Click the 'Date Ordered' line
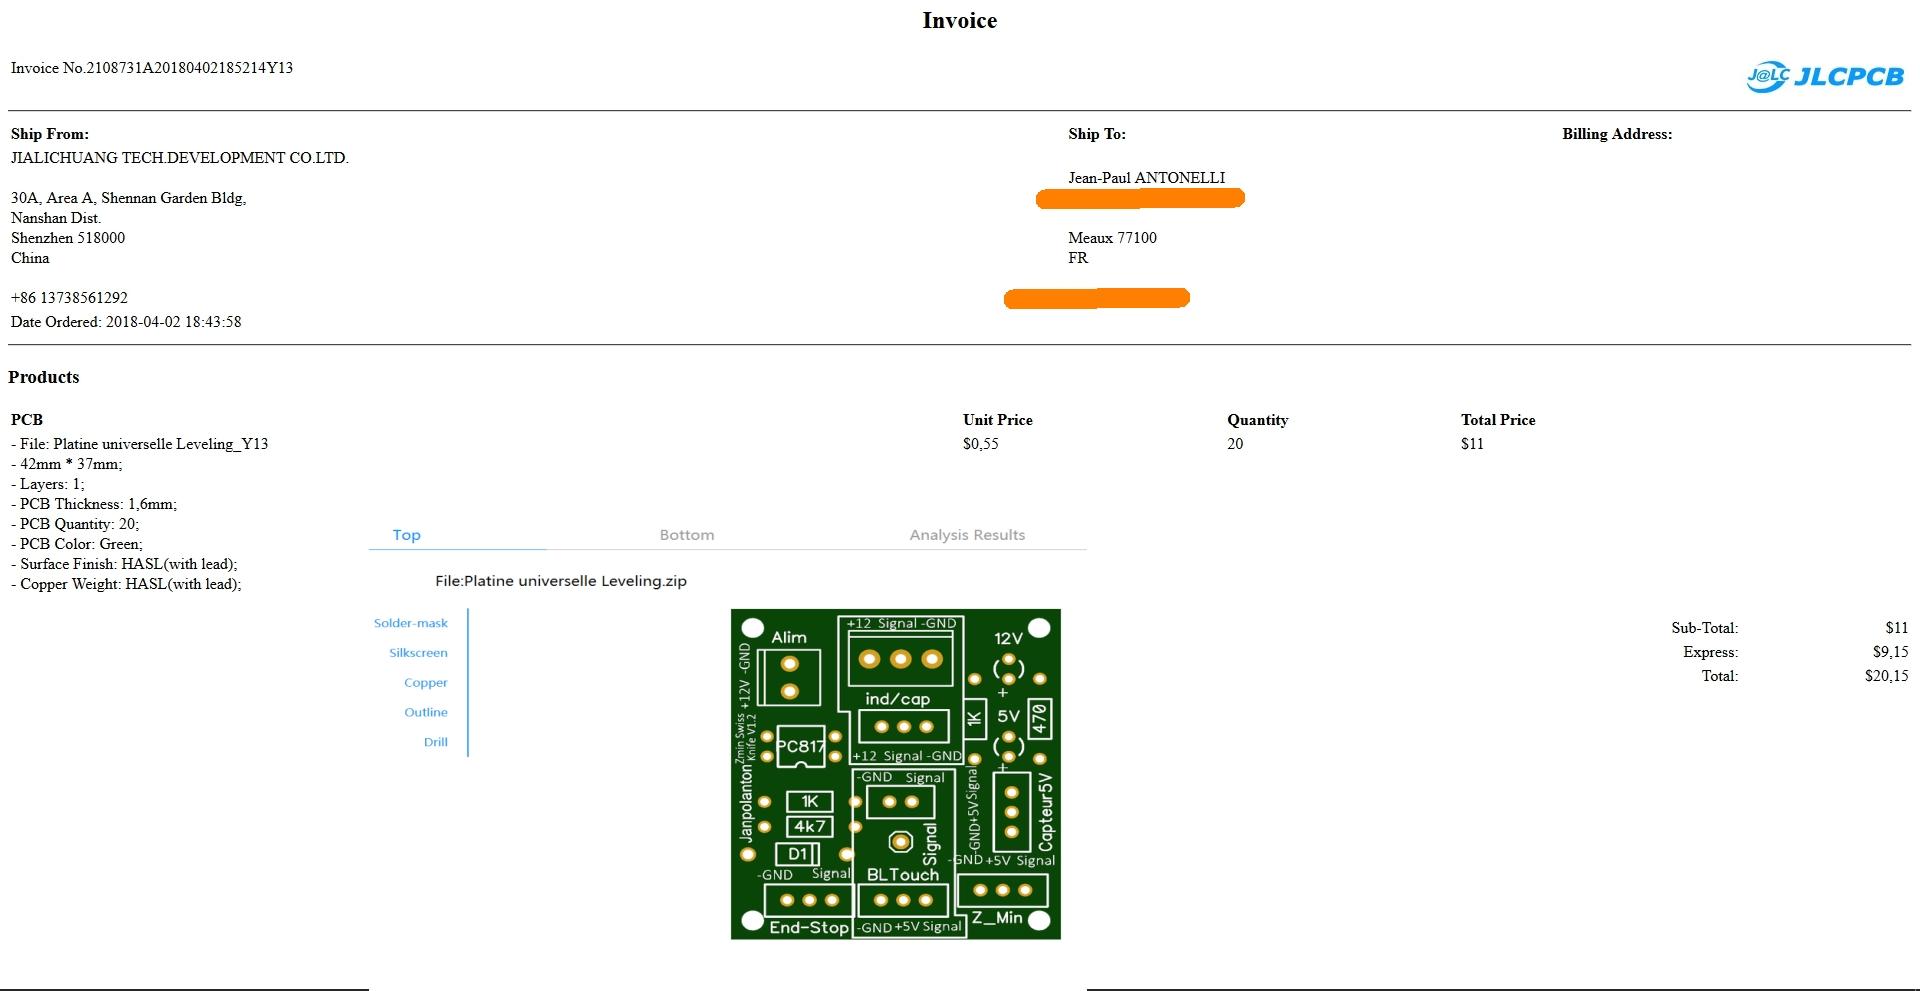 (x=126, y=322)
